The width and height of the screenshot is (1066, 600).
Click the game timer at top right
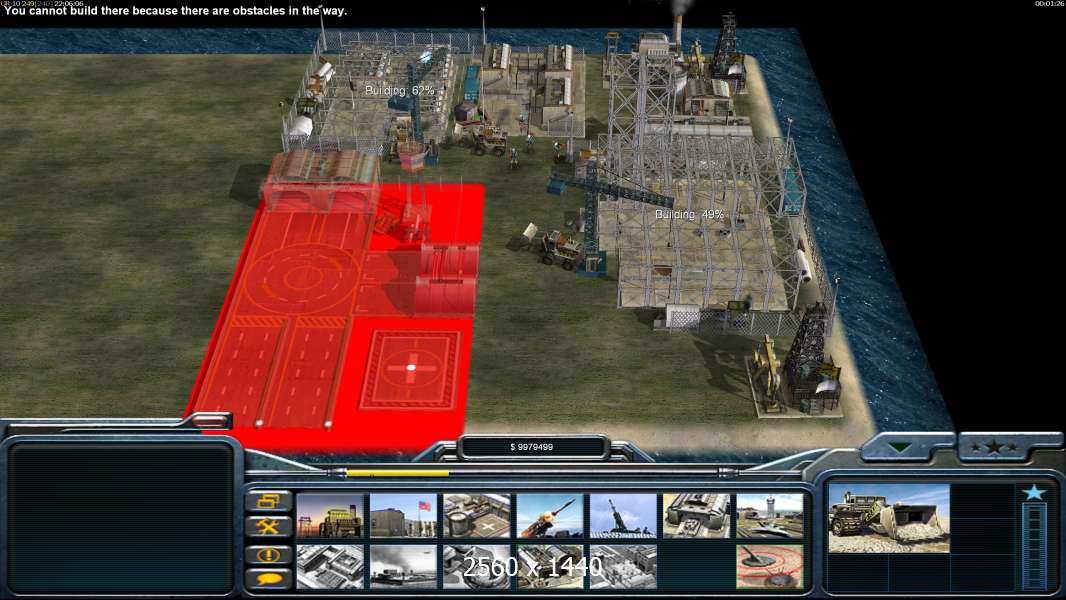[1048, 4]
